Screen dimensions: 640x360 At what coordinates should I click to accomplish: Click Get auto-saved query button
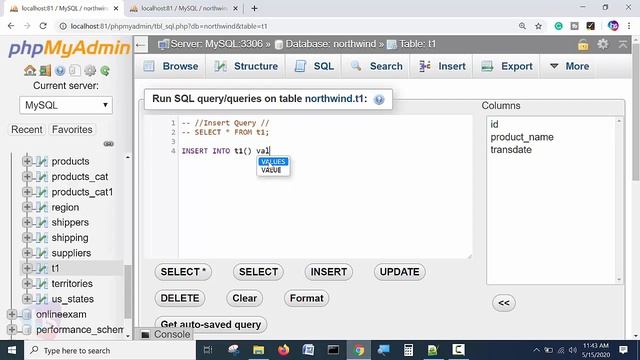click(211, 324)
